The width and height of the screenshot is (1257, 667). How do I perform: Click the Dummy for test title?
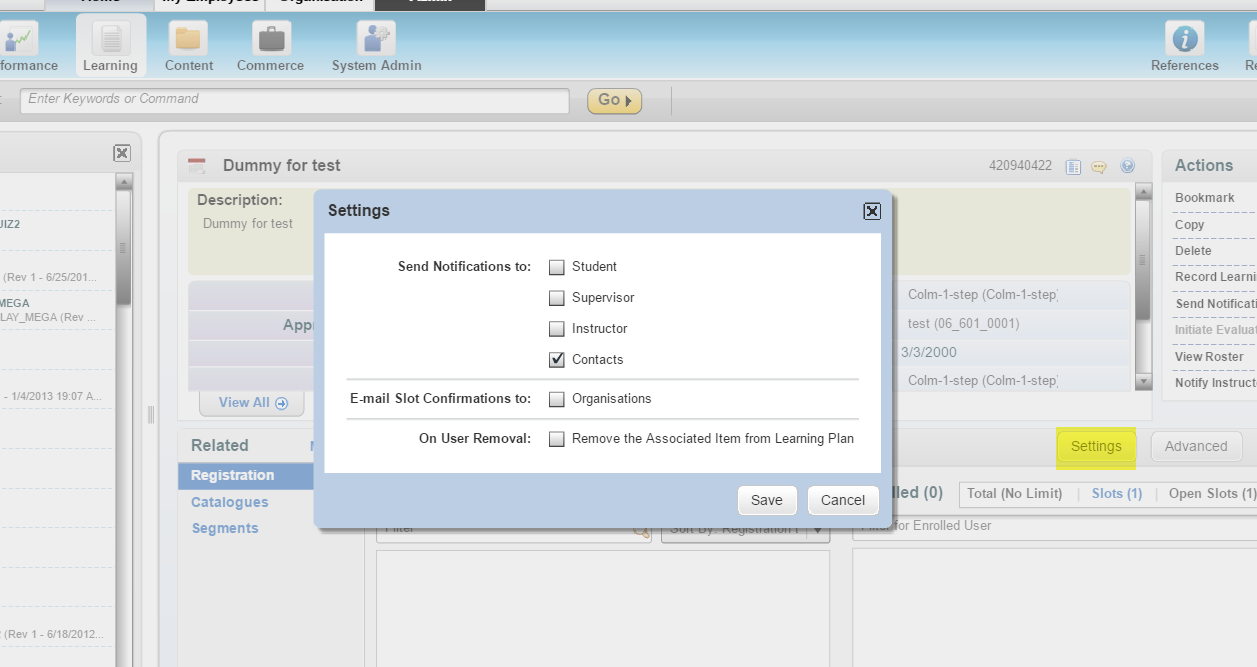[282, 166]
